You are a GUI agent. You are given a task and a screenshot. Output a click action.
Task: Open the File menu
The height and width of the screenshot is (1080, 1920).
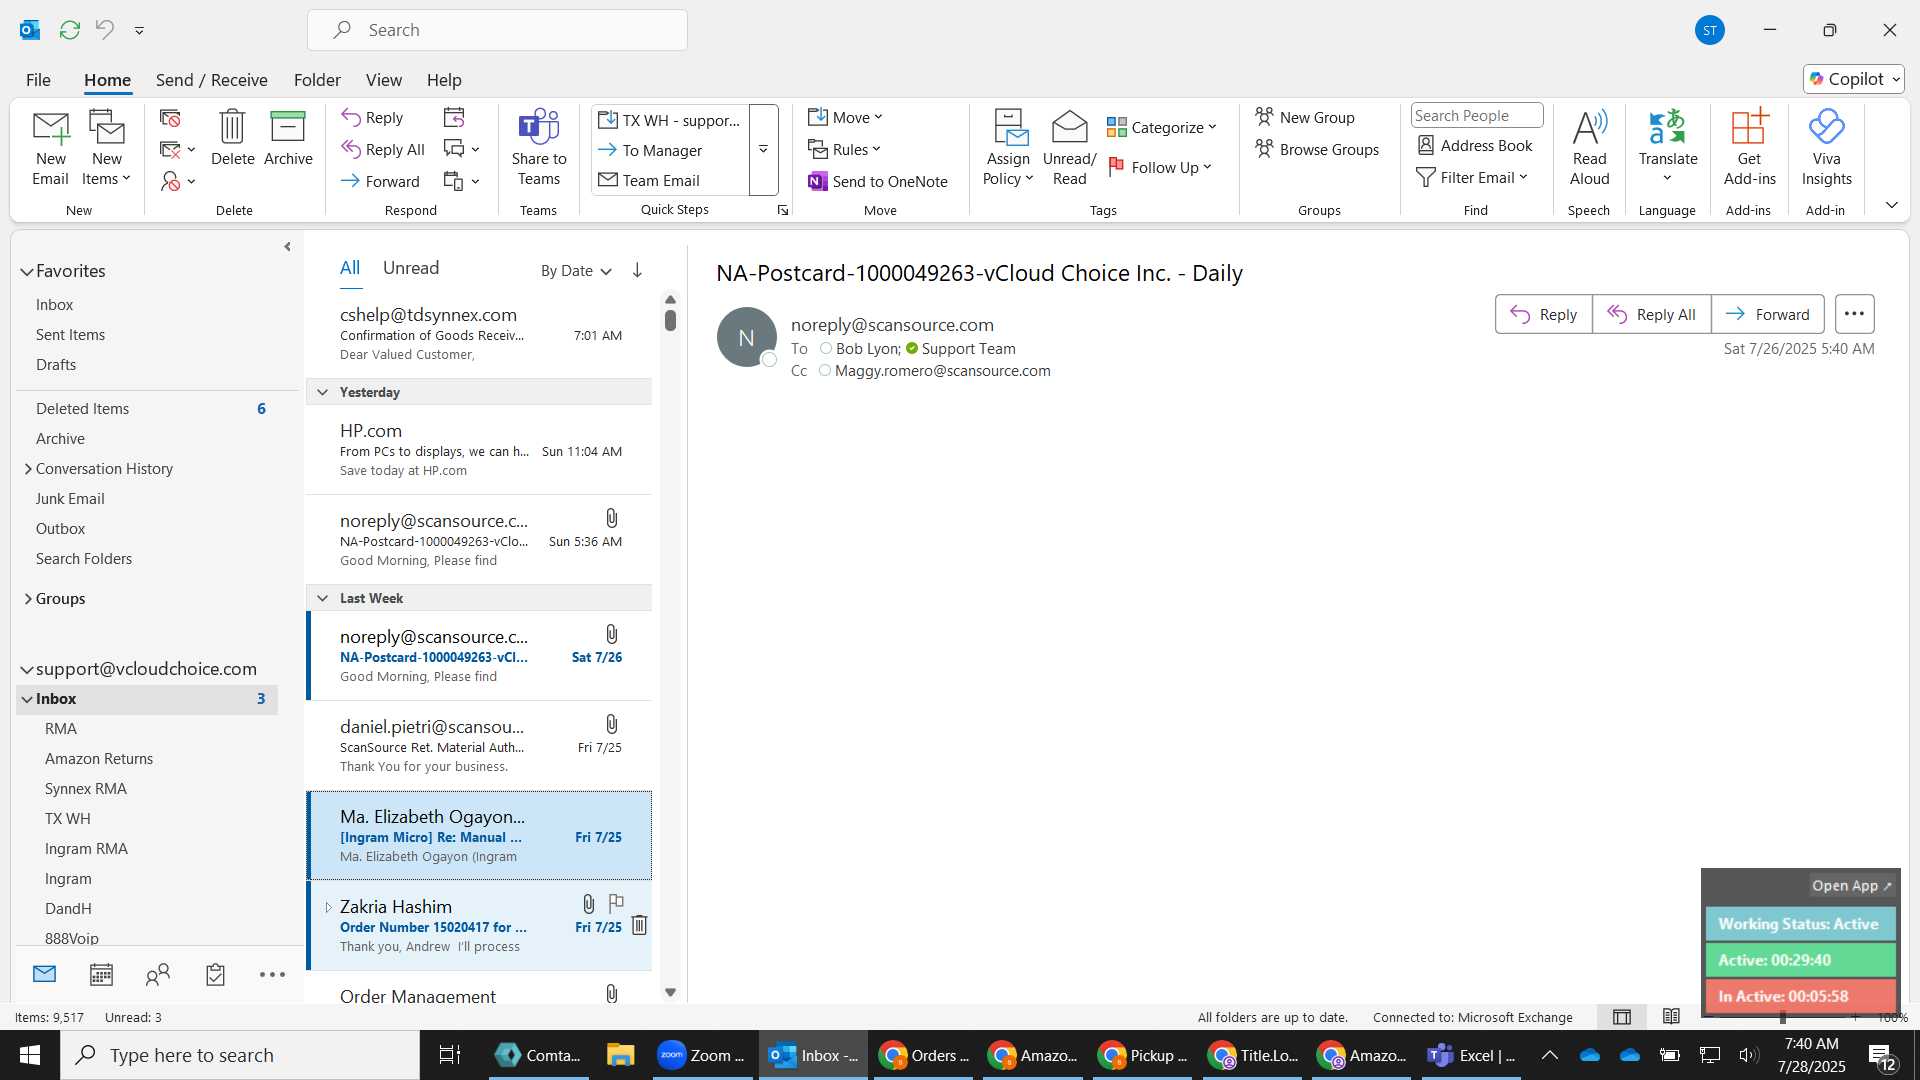[x=38, y=80]
